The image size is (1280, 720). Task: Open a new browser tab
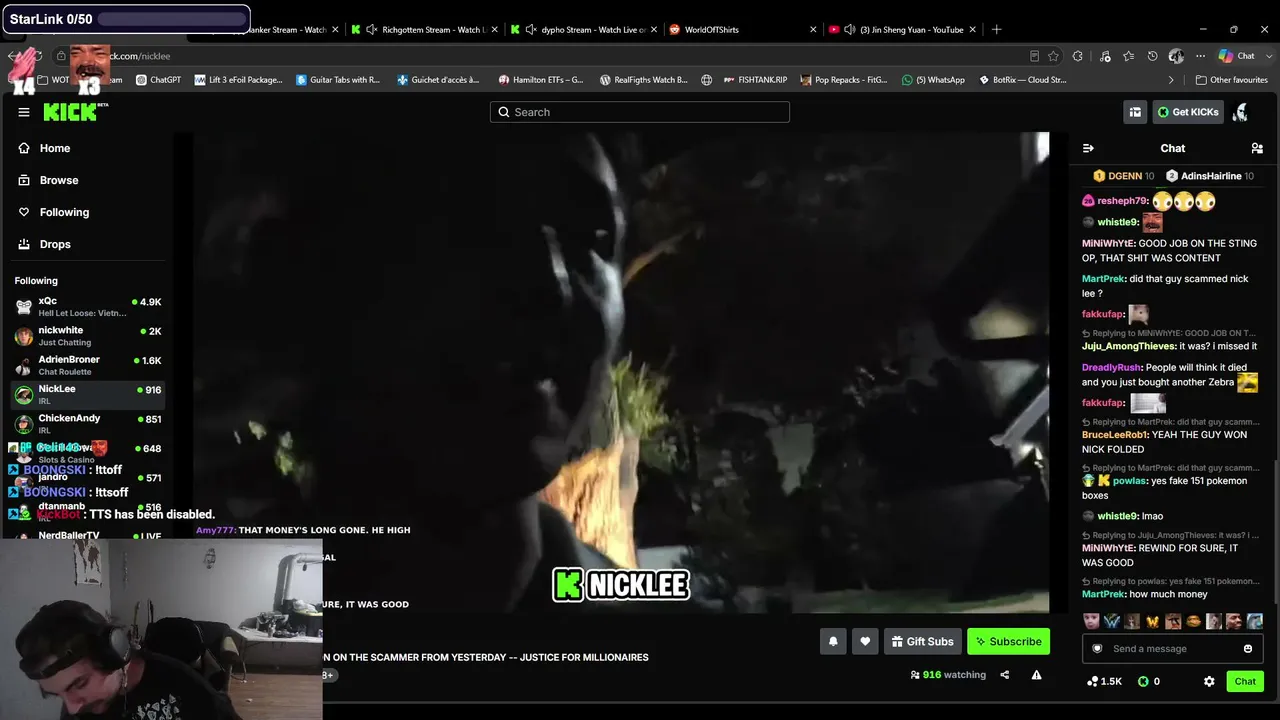point(996,30)
